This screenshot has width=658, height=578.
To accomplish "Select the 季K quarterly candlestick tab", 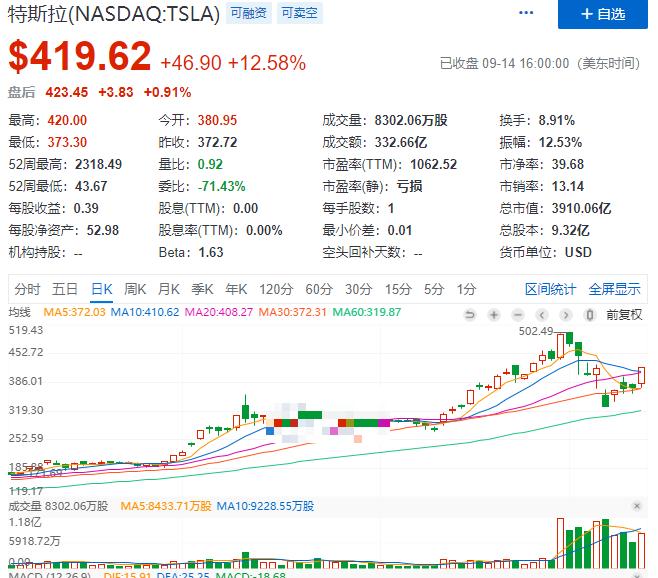I will point(202,289).
